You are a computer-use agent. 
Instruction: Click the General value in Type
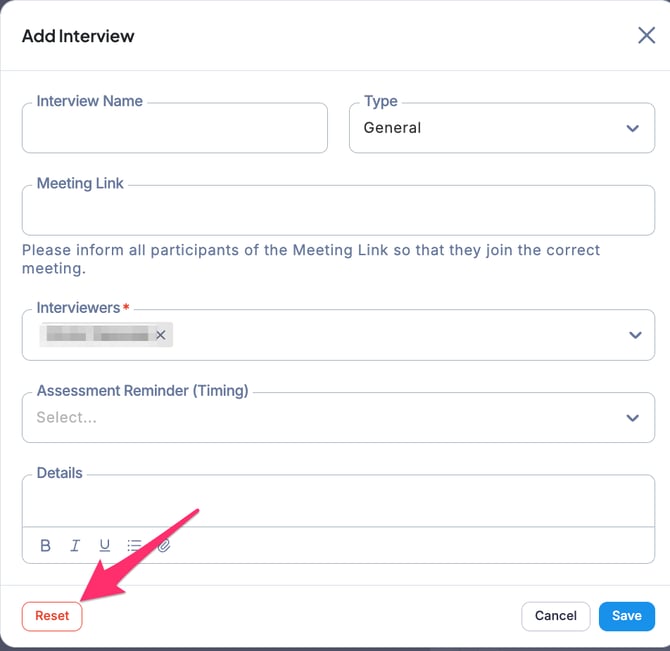tap(393, 129)
